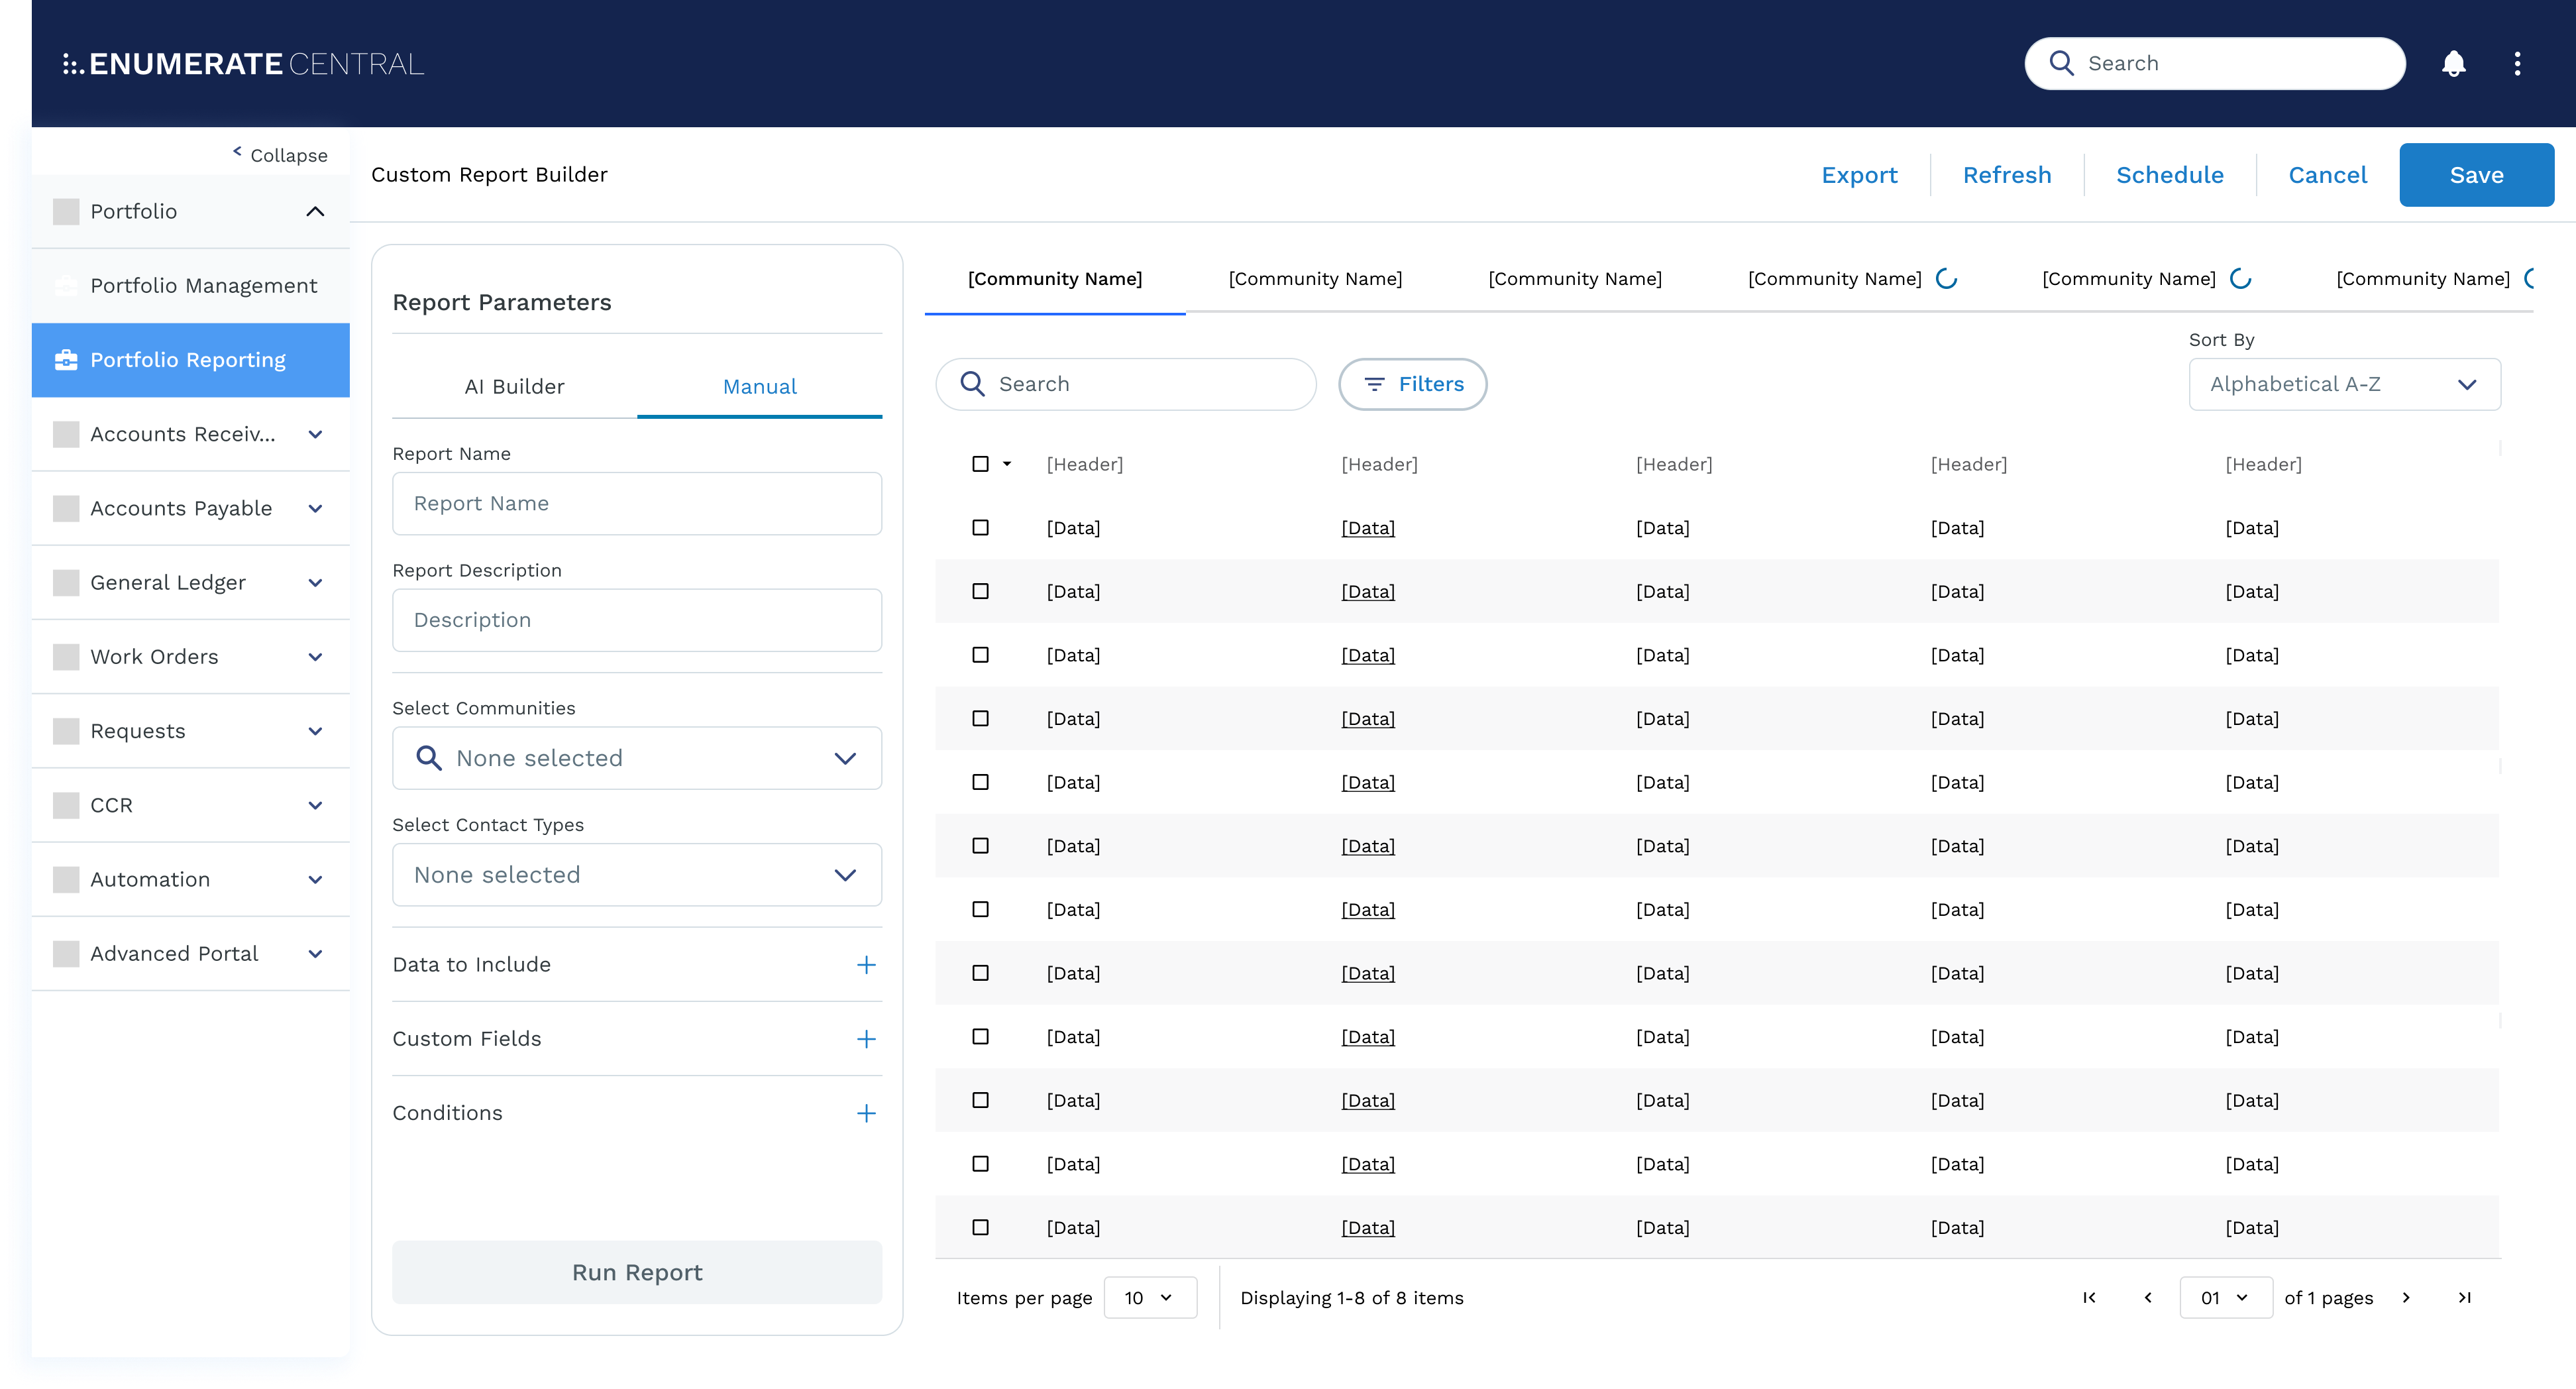The width and height of the screenshot is (2576, 1389).
Task: Click the top bar Search field
Action: tap(2215, 63)
